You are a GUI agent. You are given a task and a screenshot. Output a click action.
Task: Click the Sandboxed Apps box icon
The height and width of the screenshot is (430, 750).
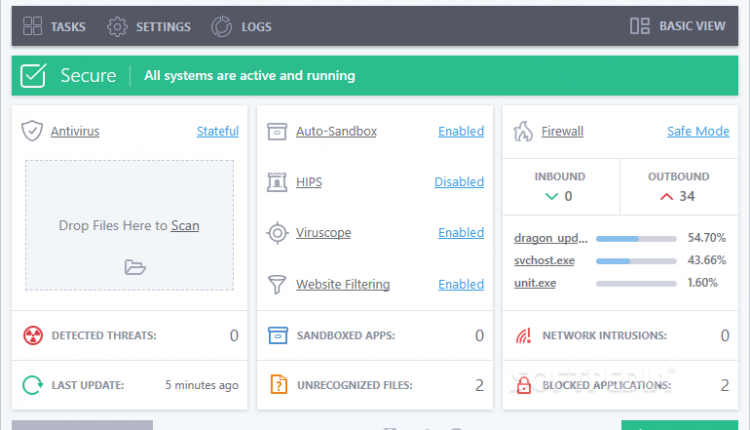click(x=277, y=335)
